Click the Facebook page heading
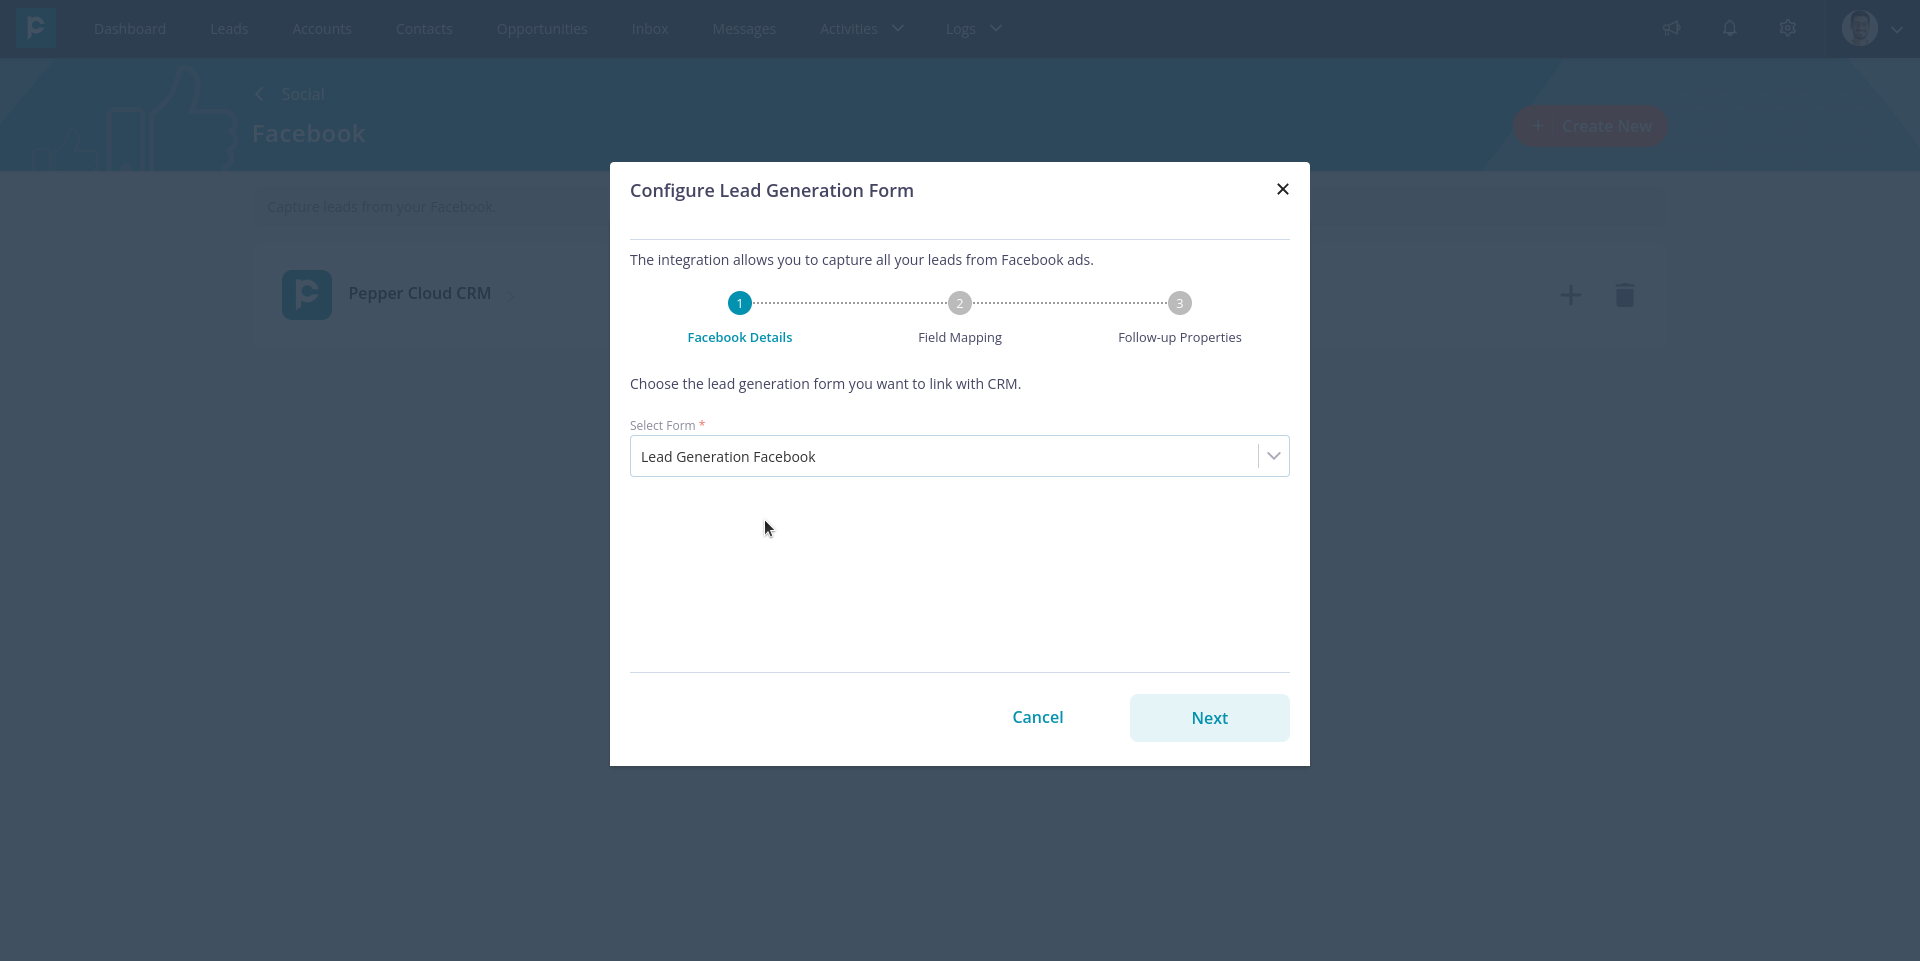Image resolution: width=1920 pixels, height=961 pixels. [309, 134]
